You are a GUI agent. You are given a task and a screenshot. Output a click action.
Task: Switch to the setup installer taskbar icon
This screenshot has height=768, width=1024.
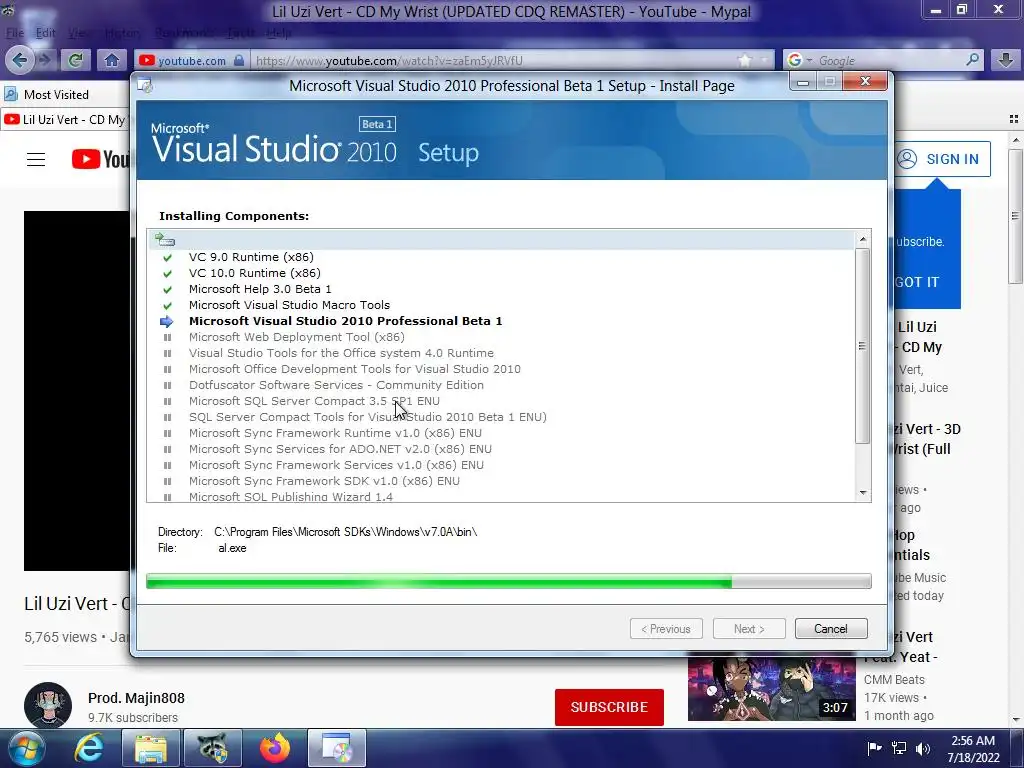pos(337,749)
